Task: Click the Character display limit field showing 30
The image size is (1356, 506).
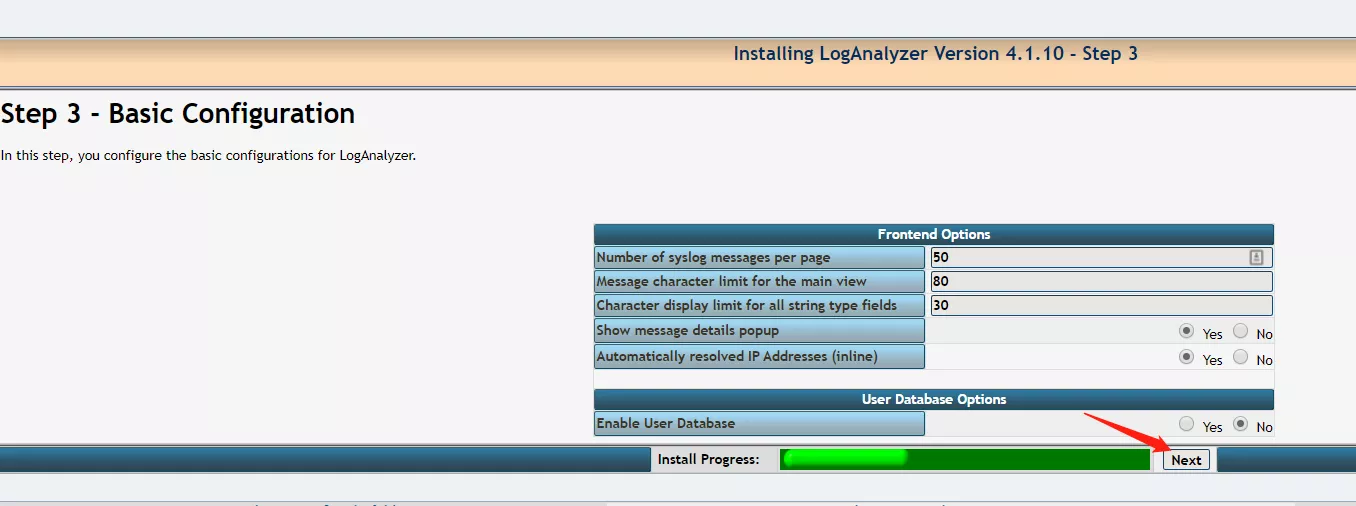Action: (x=1100, y=306)
